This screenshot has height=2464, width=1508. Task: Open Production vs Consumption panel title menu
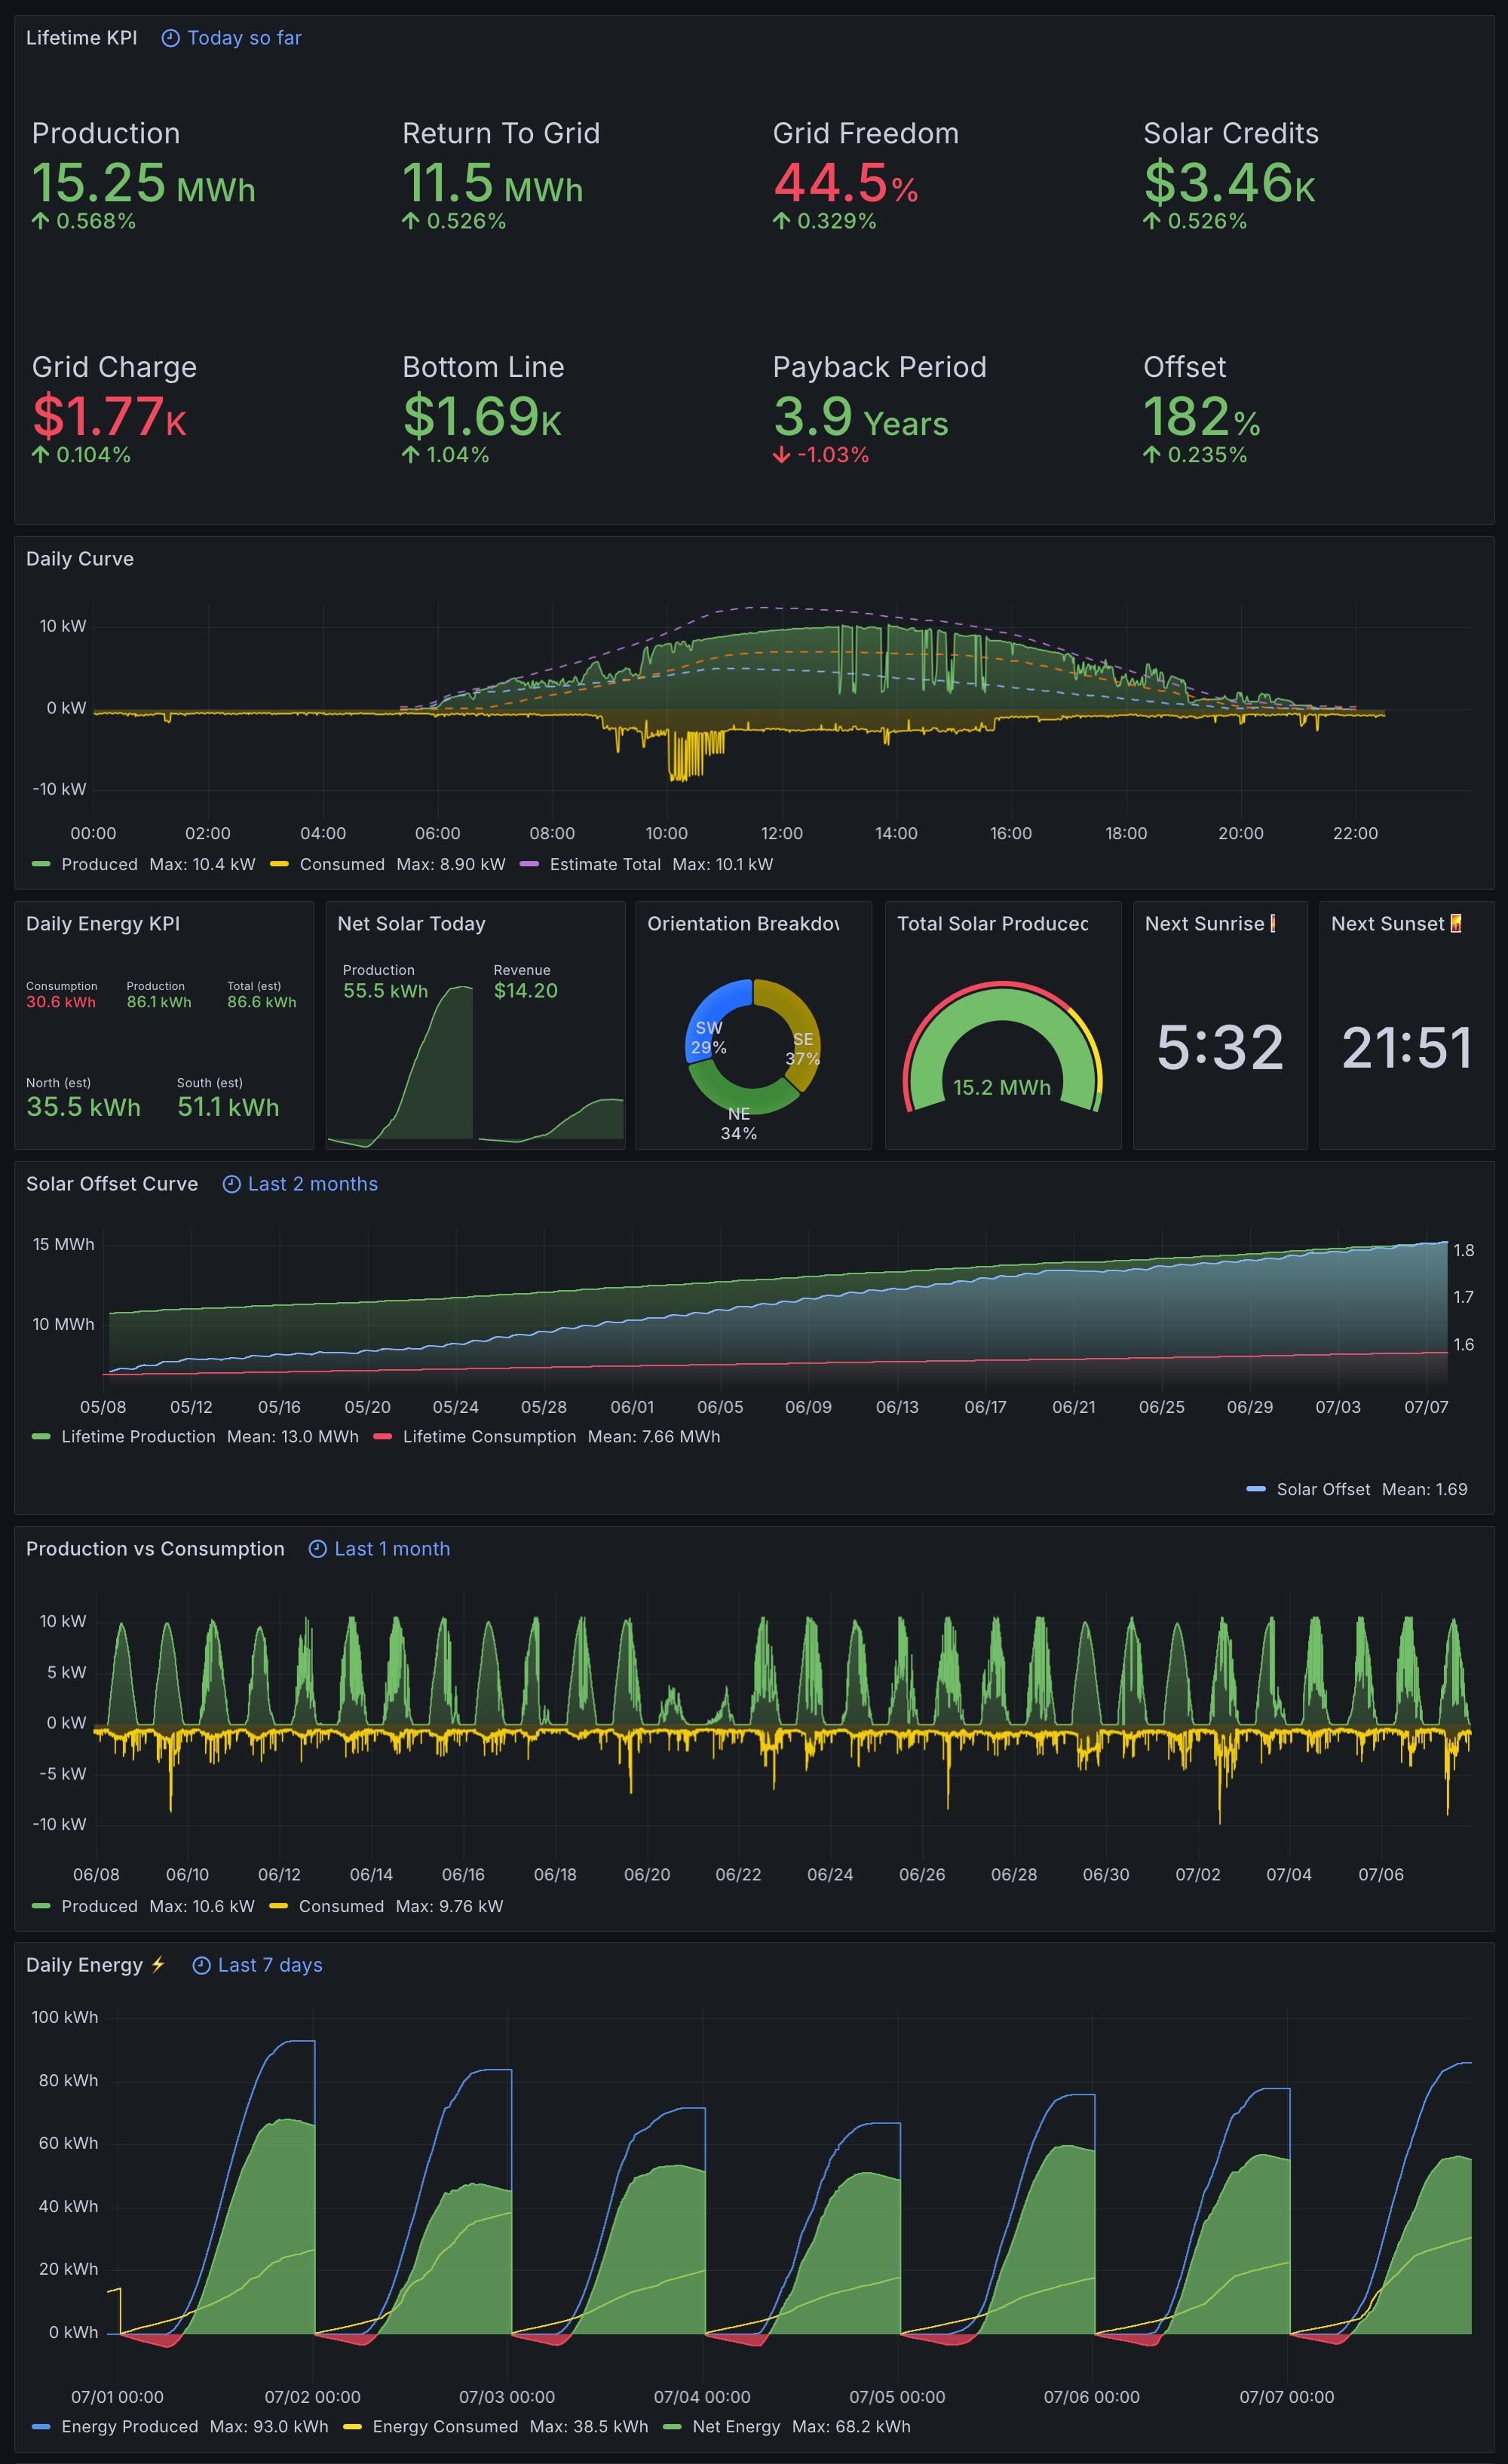point(155,1549)
